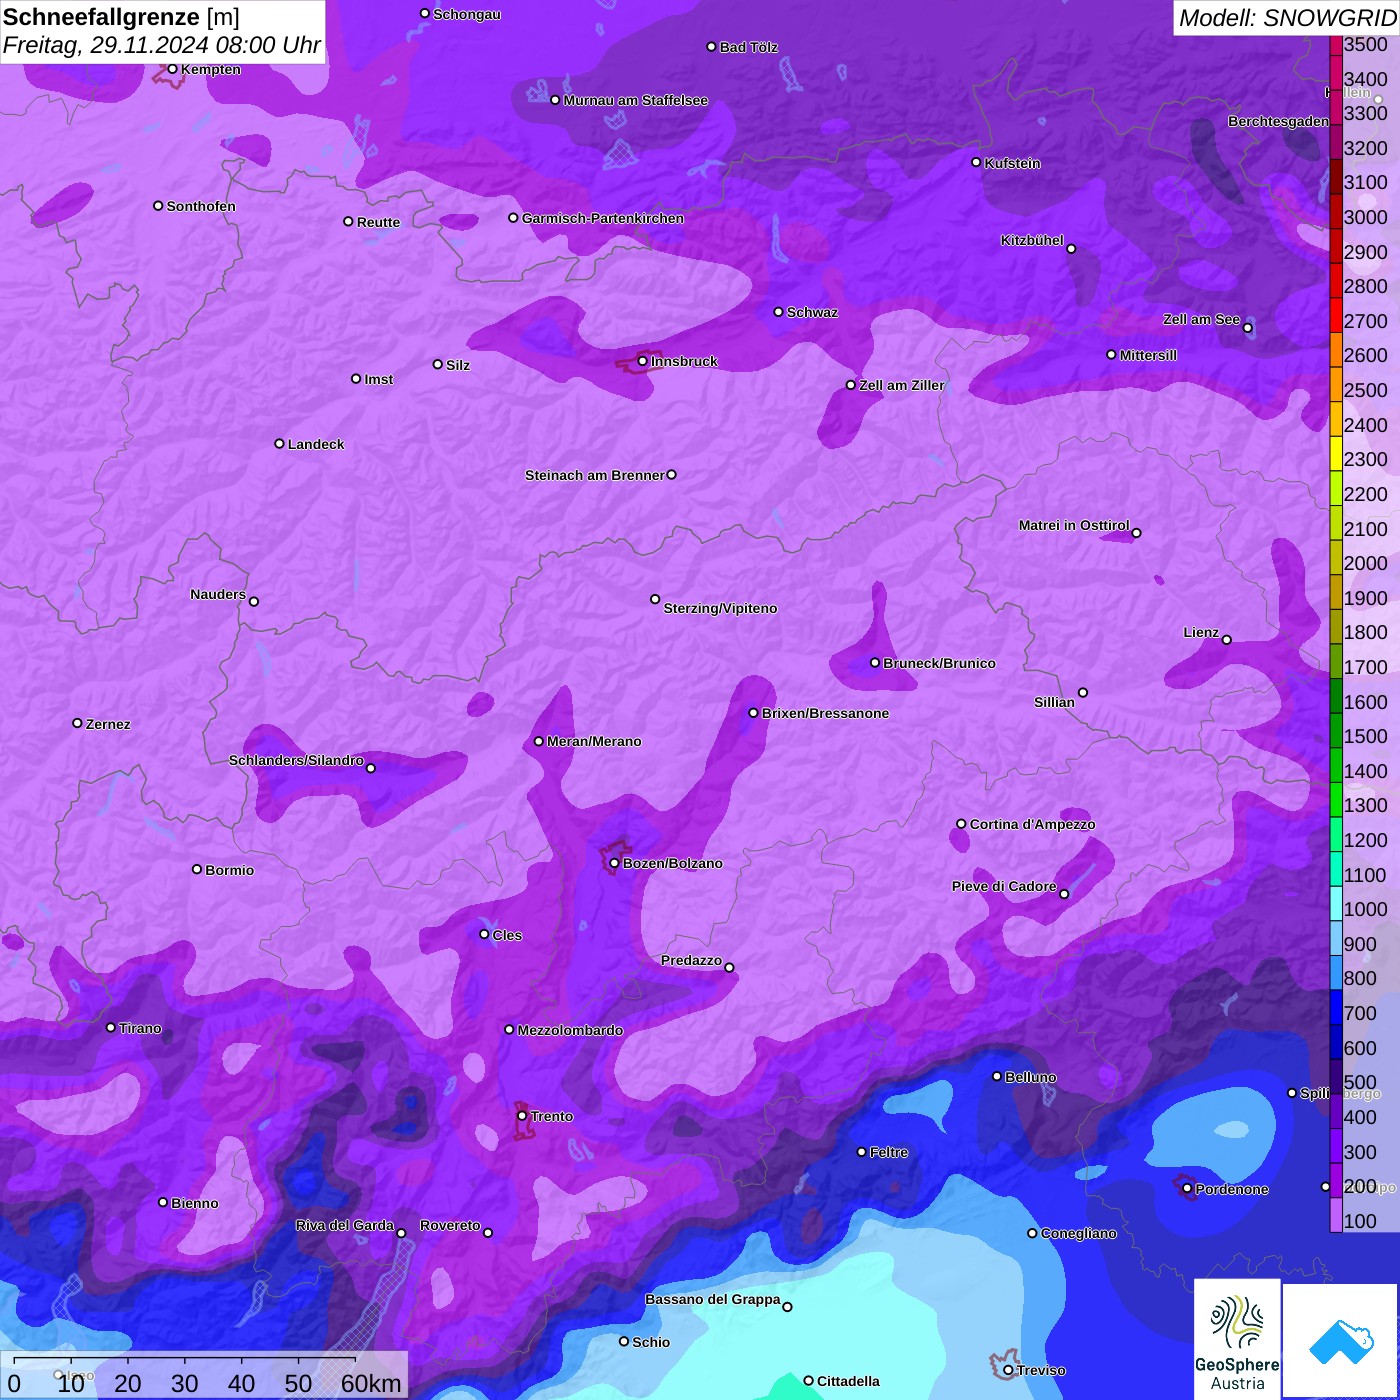Click the 'Schwaz' label
The height and width of the screenshot is (1400, 1400).
812,312
